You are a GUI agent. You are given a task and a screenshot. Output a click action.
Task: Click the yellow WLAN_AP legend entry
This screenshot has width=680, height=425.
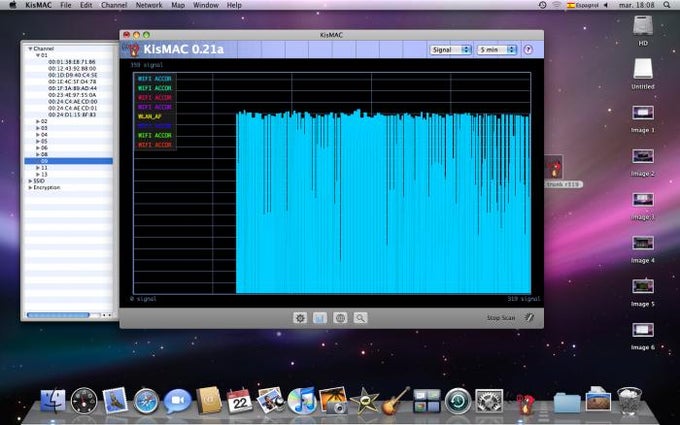(150, 117)
